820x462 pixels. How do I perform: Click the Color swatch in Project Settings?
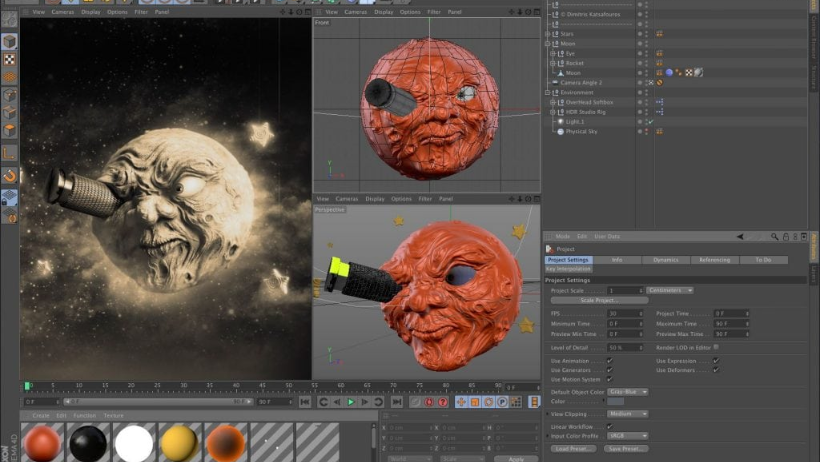tap(616, 401)
